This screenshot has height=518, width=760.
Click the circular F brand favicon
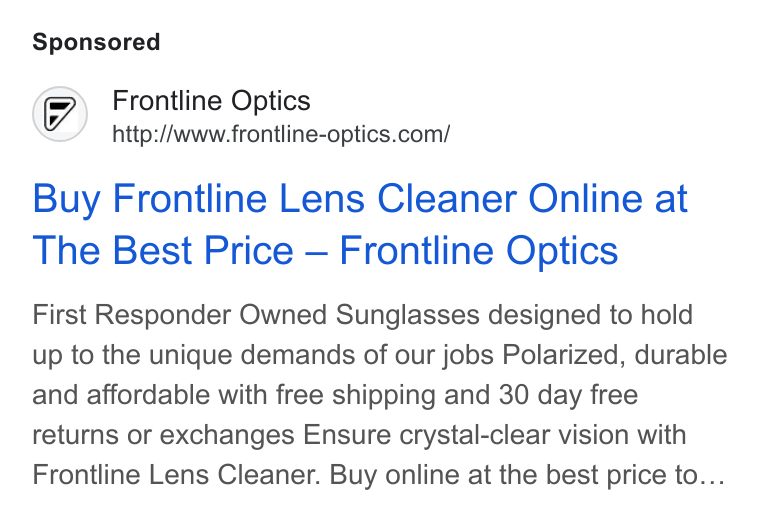coord(60,114)
